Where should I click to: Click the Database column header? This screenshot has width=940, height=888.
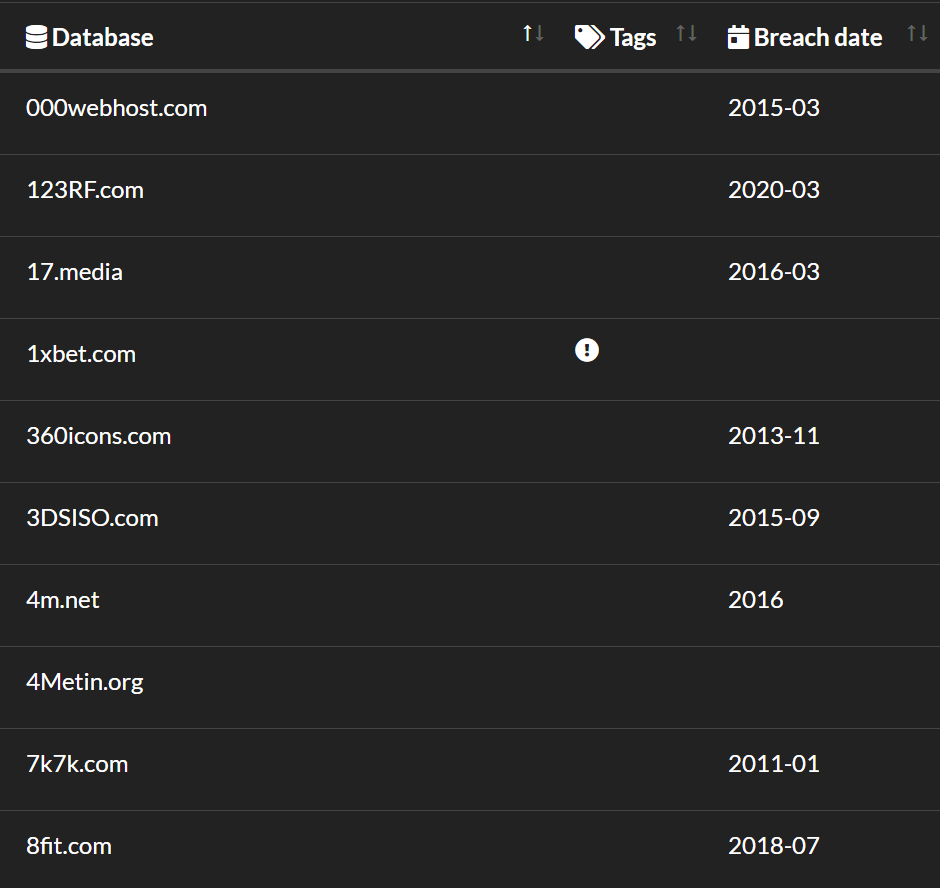pos(103,37)
